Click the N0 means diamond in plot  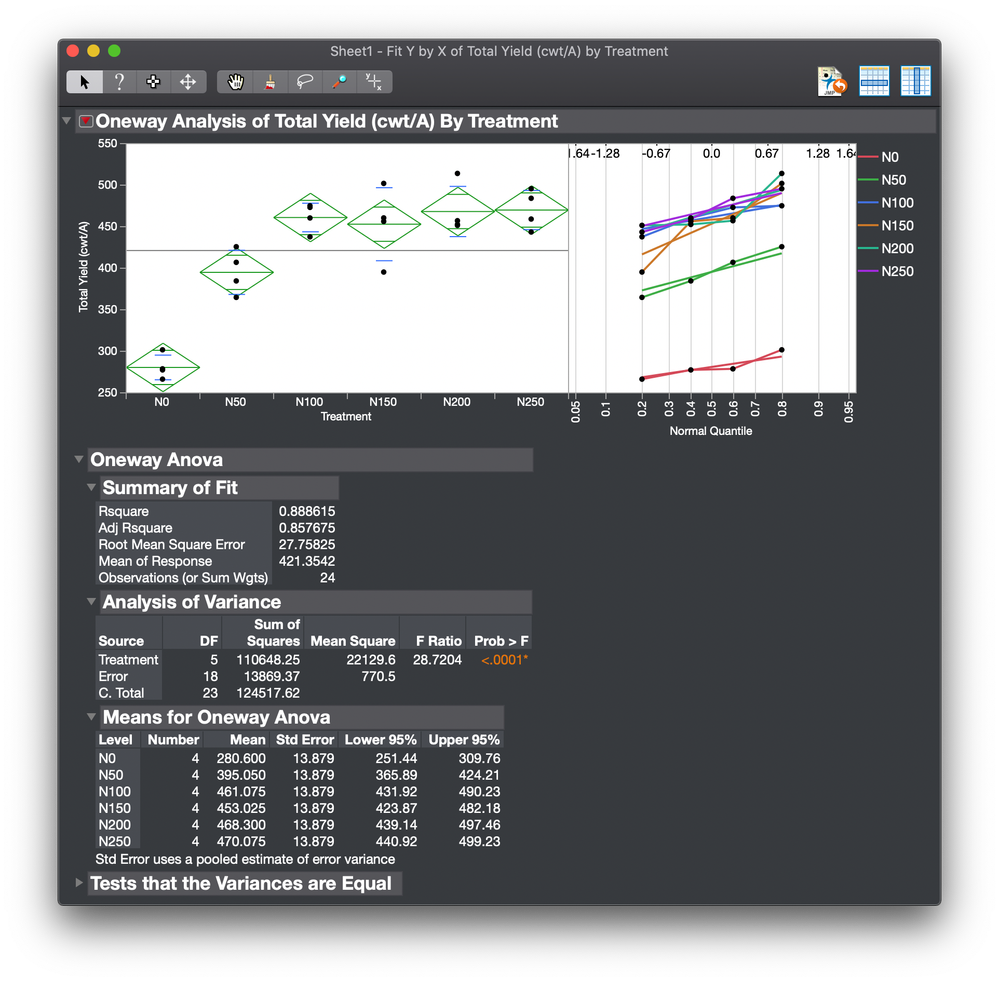click(163, 368)
